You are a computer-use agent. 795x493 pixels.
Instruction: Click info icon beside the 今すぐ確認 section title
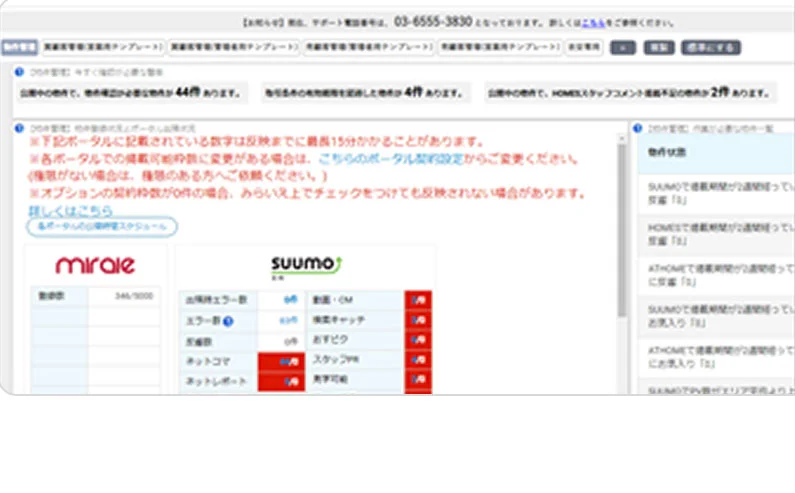tap(19, 72)
